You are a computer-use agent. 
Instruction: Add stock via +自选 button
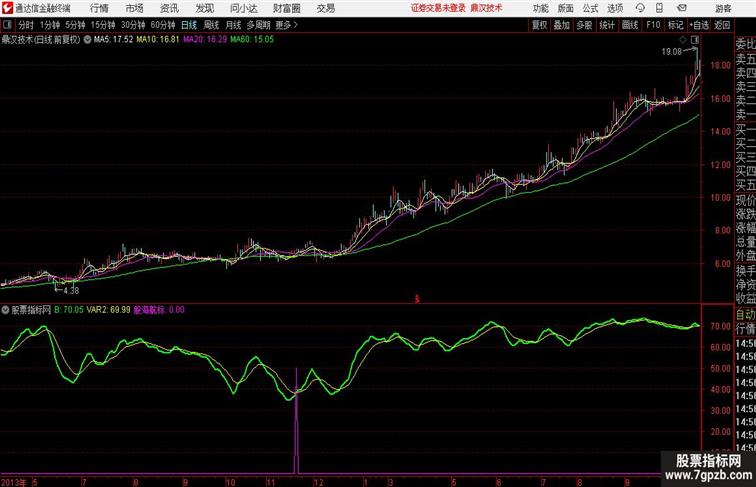pos(699,25)
